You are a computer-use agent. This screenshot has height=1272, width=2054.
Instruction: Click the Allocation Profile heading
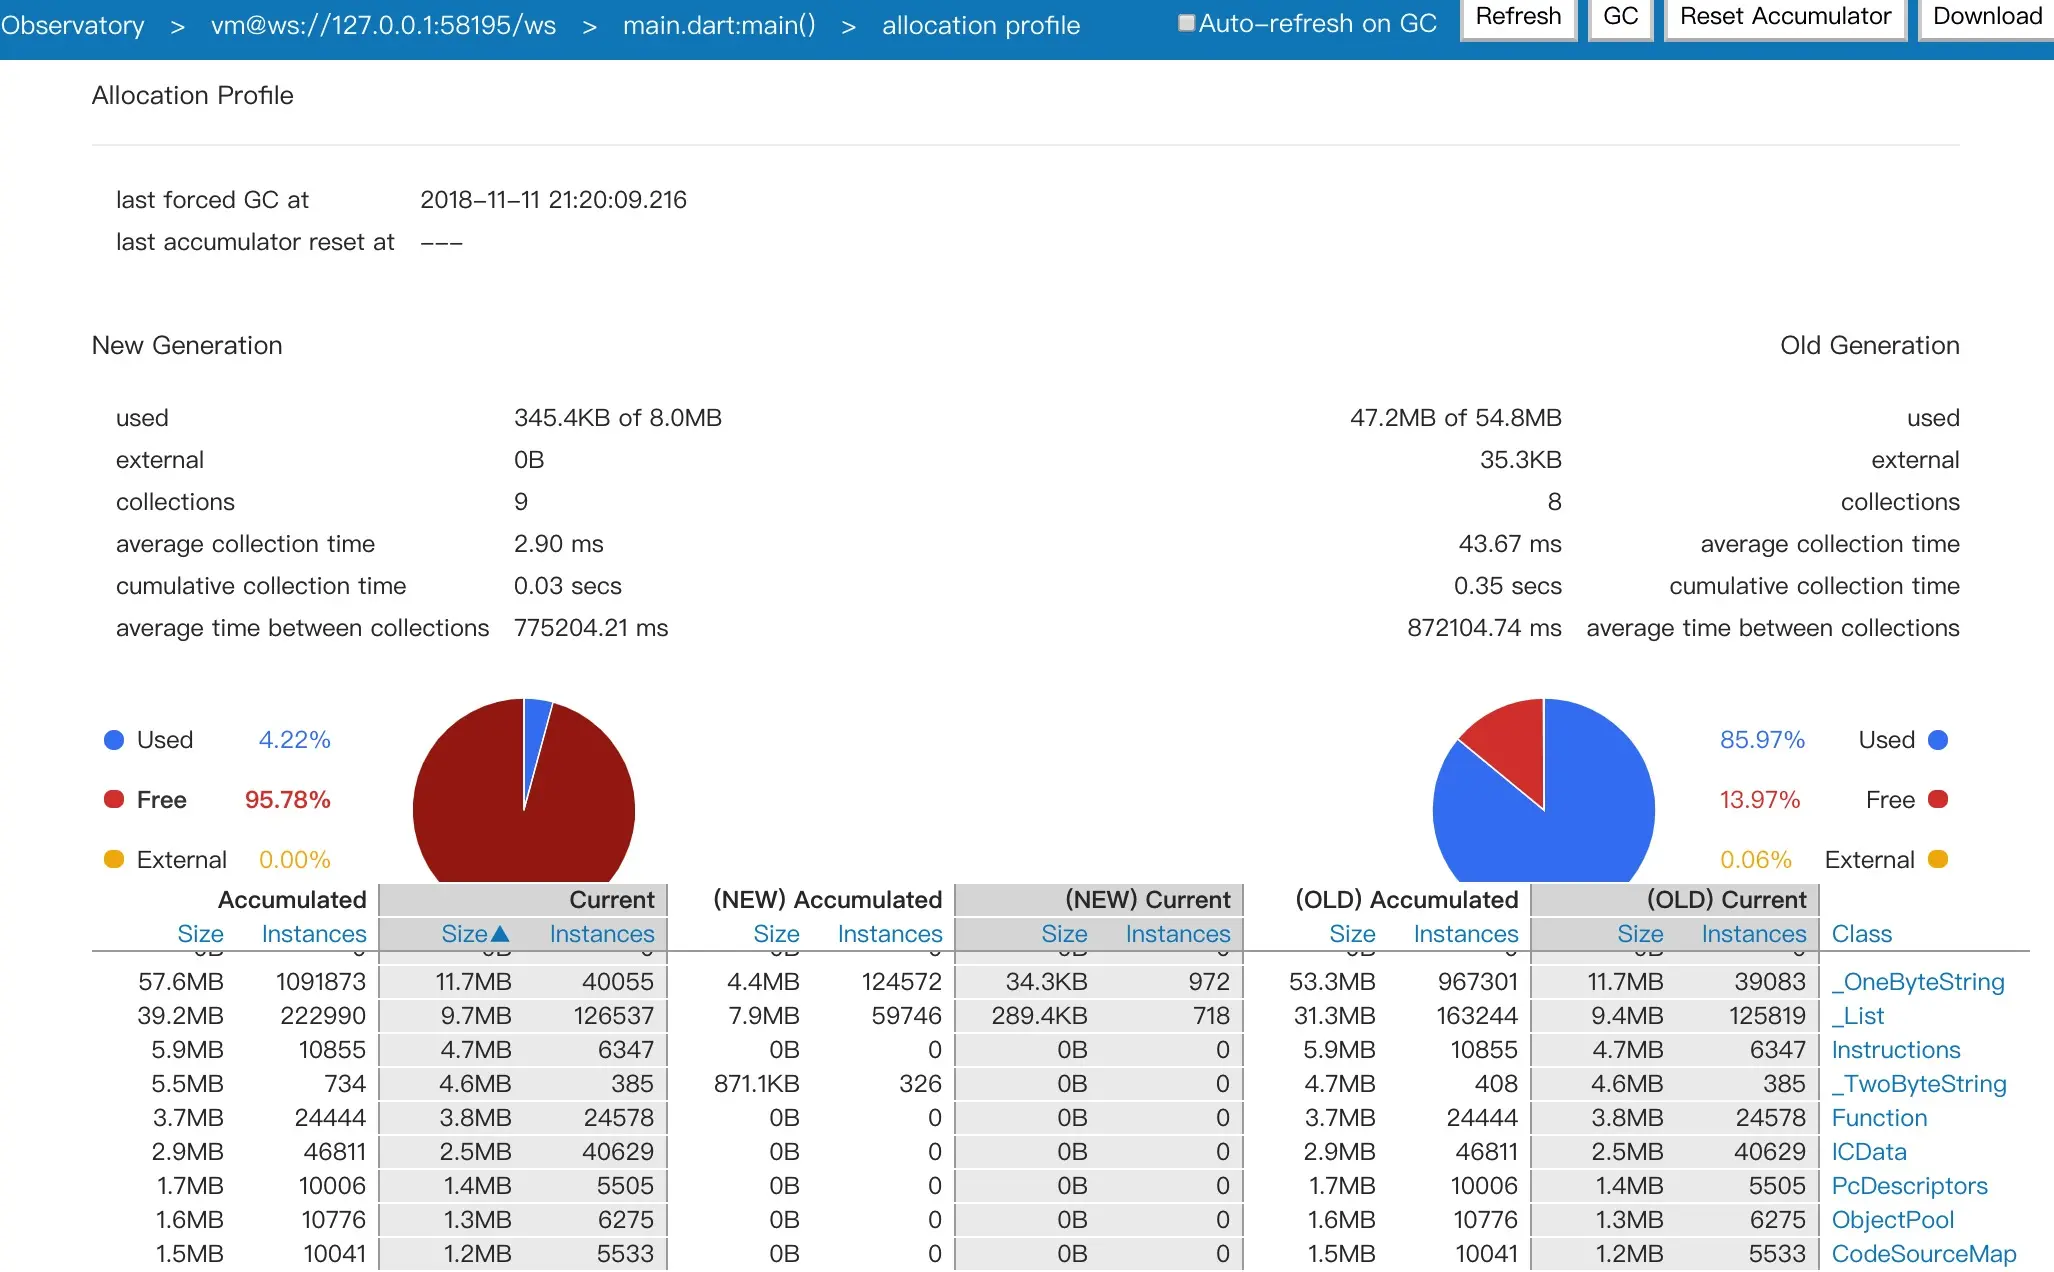[192, 95]
